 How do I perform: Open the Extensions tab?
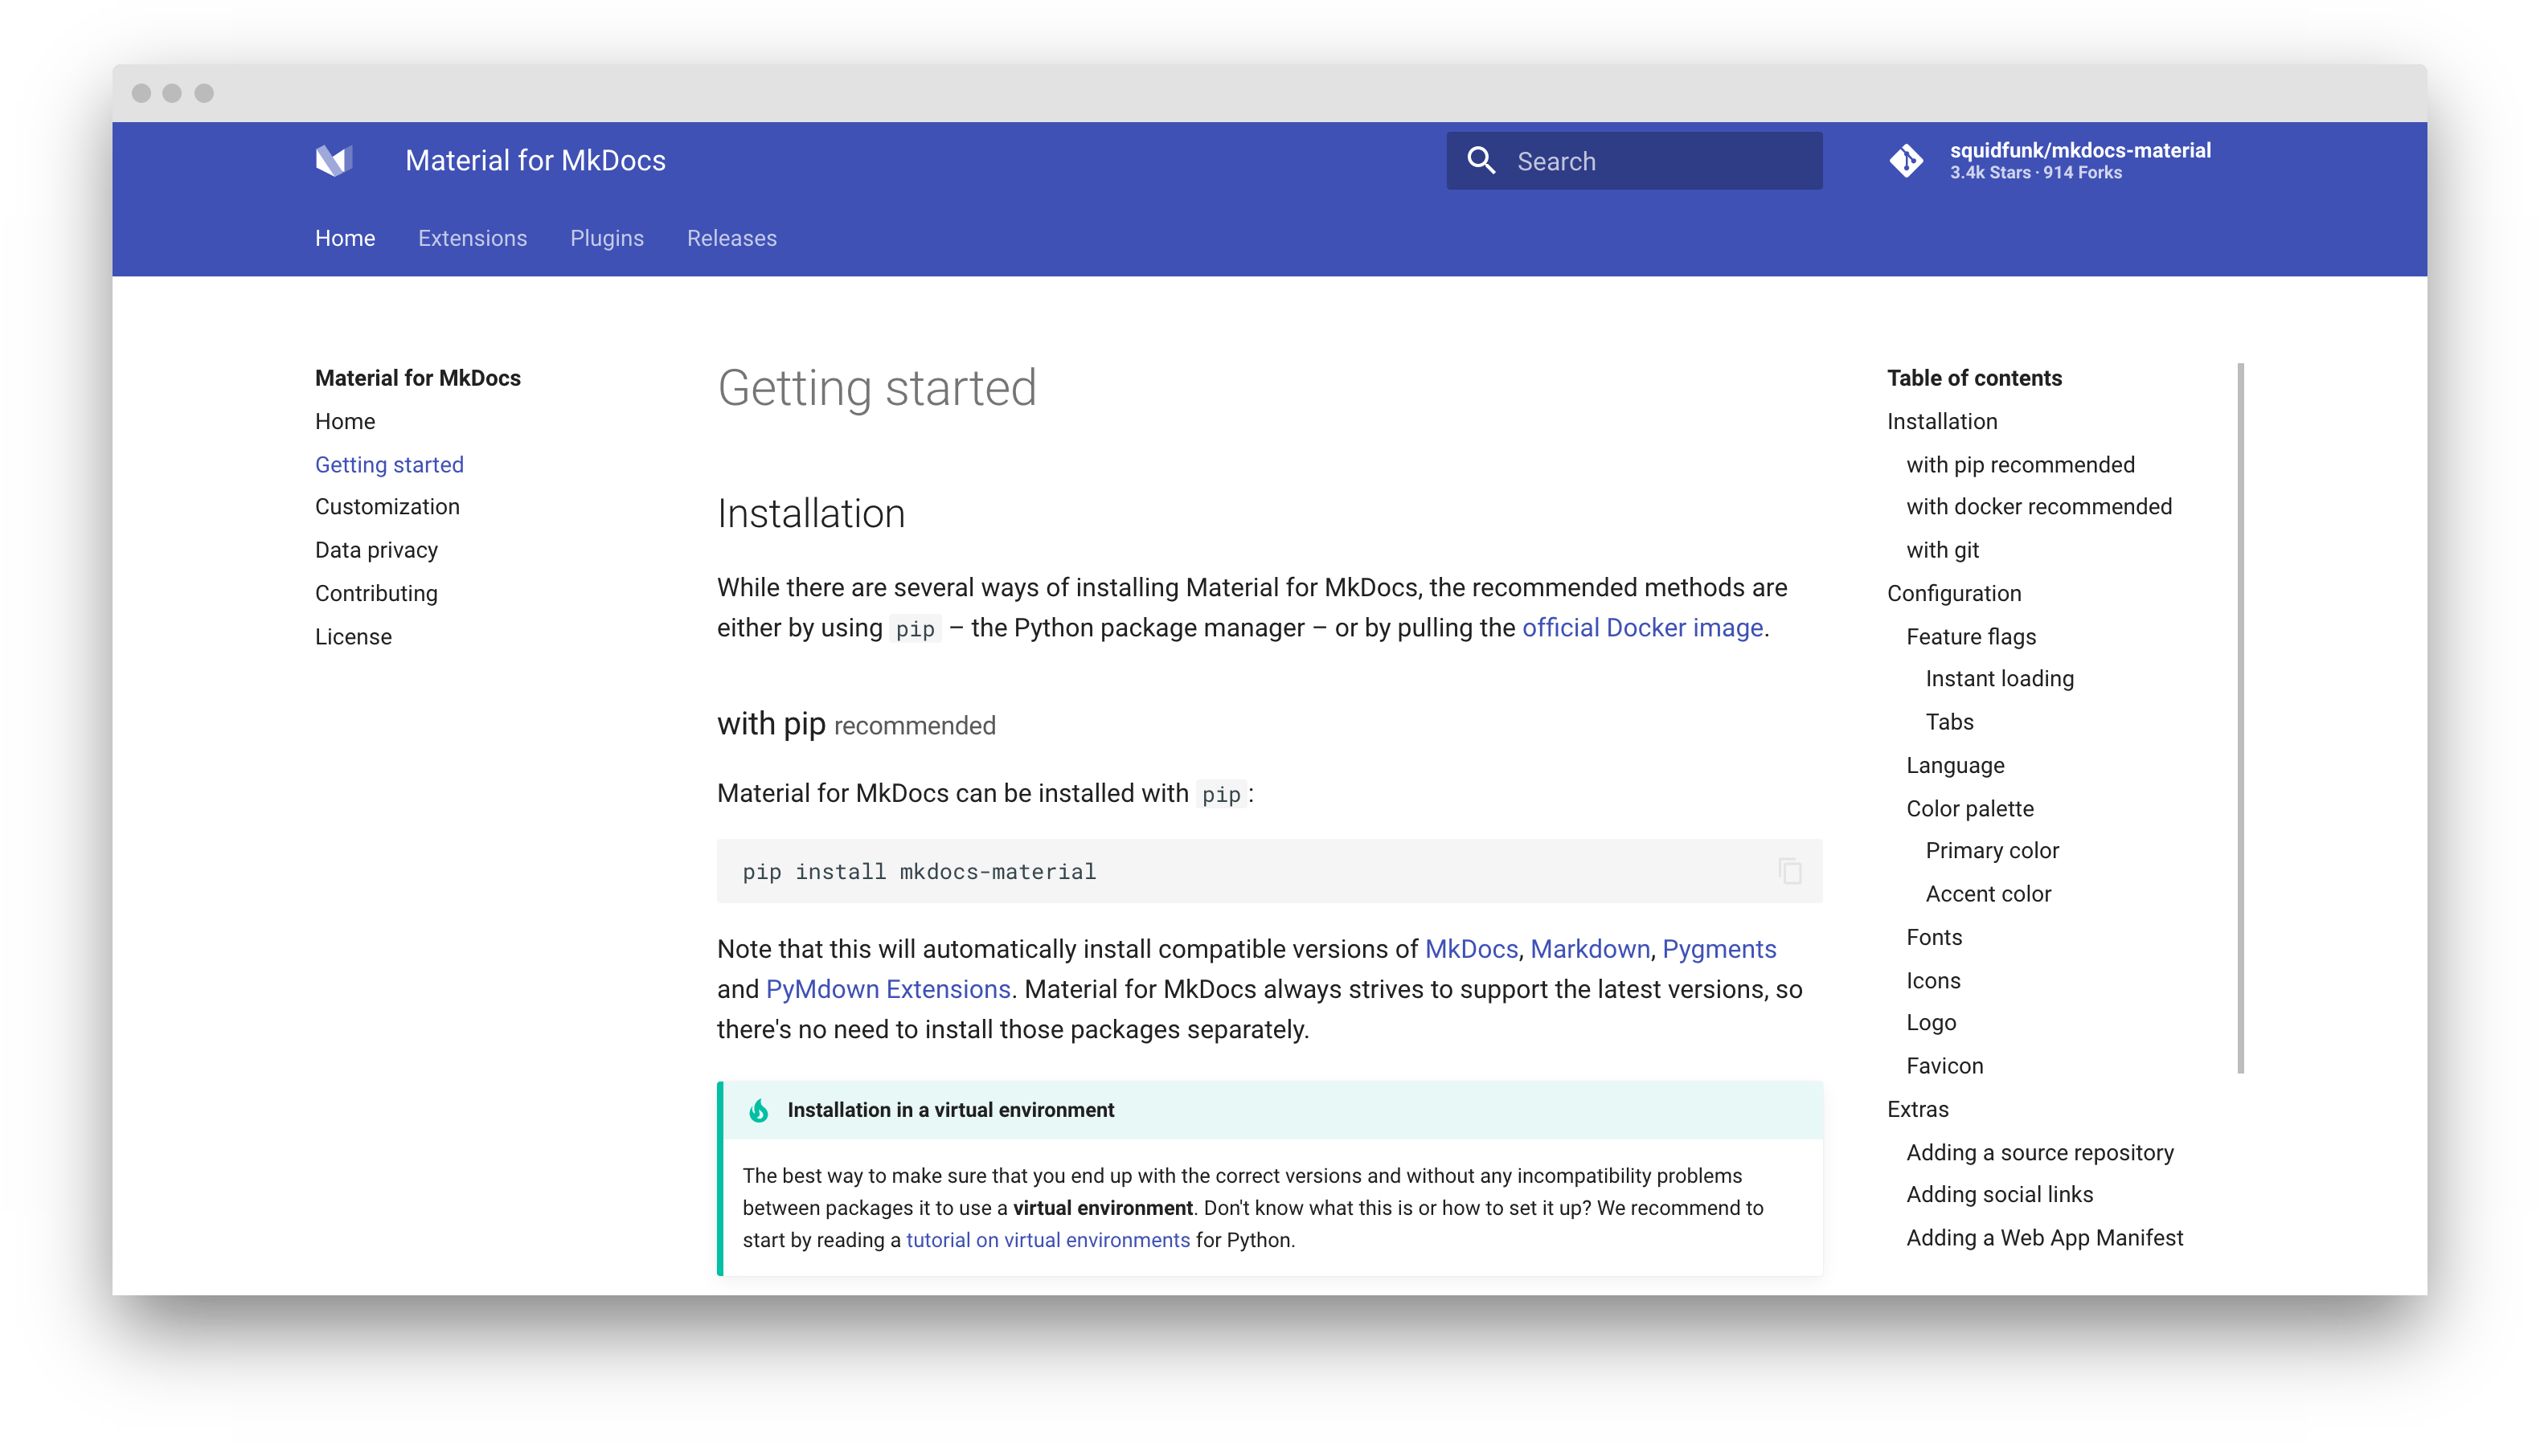pos(472,238)
